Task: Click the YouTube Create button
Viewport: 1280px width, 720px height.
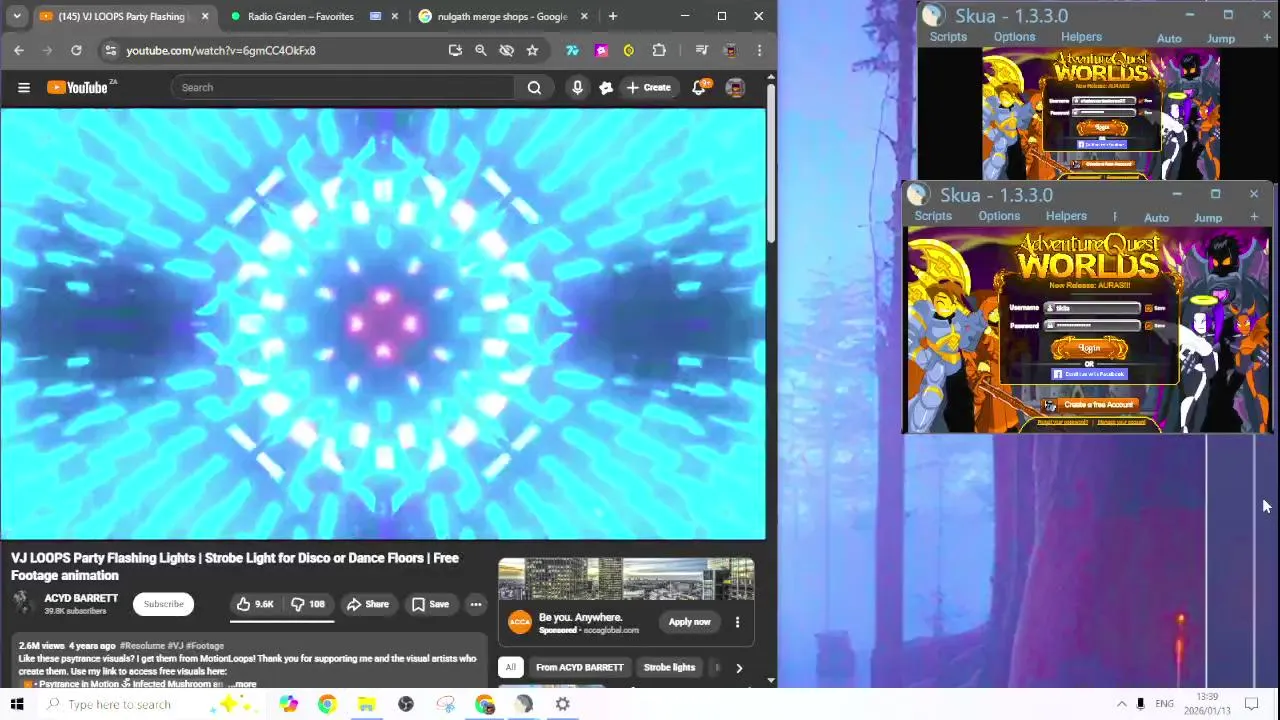Action: pyautogui.click(x=648, y=87)
